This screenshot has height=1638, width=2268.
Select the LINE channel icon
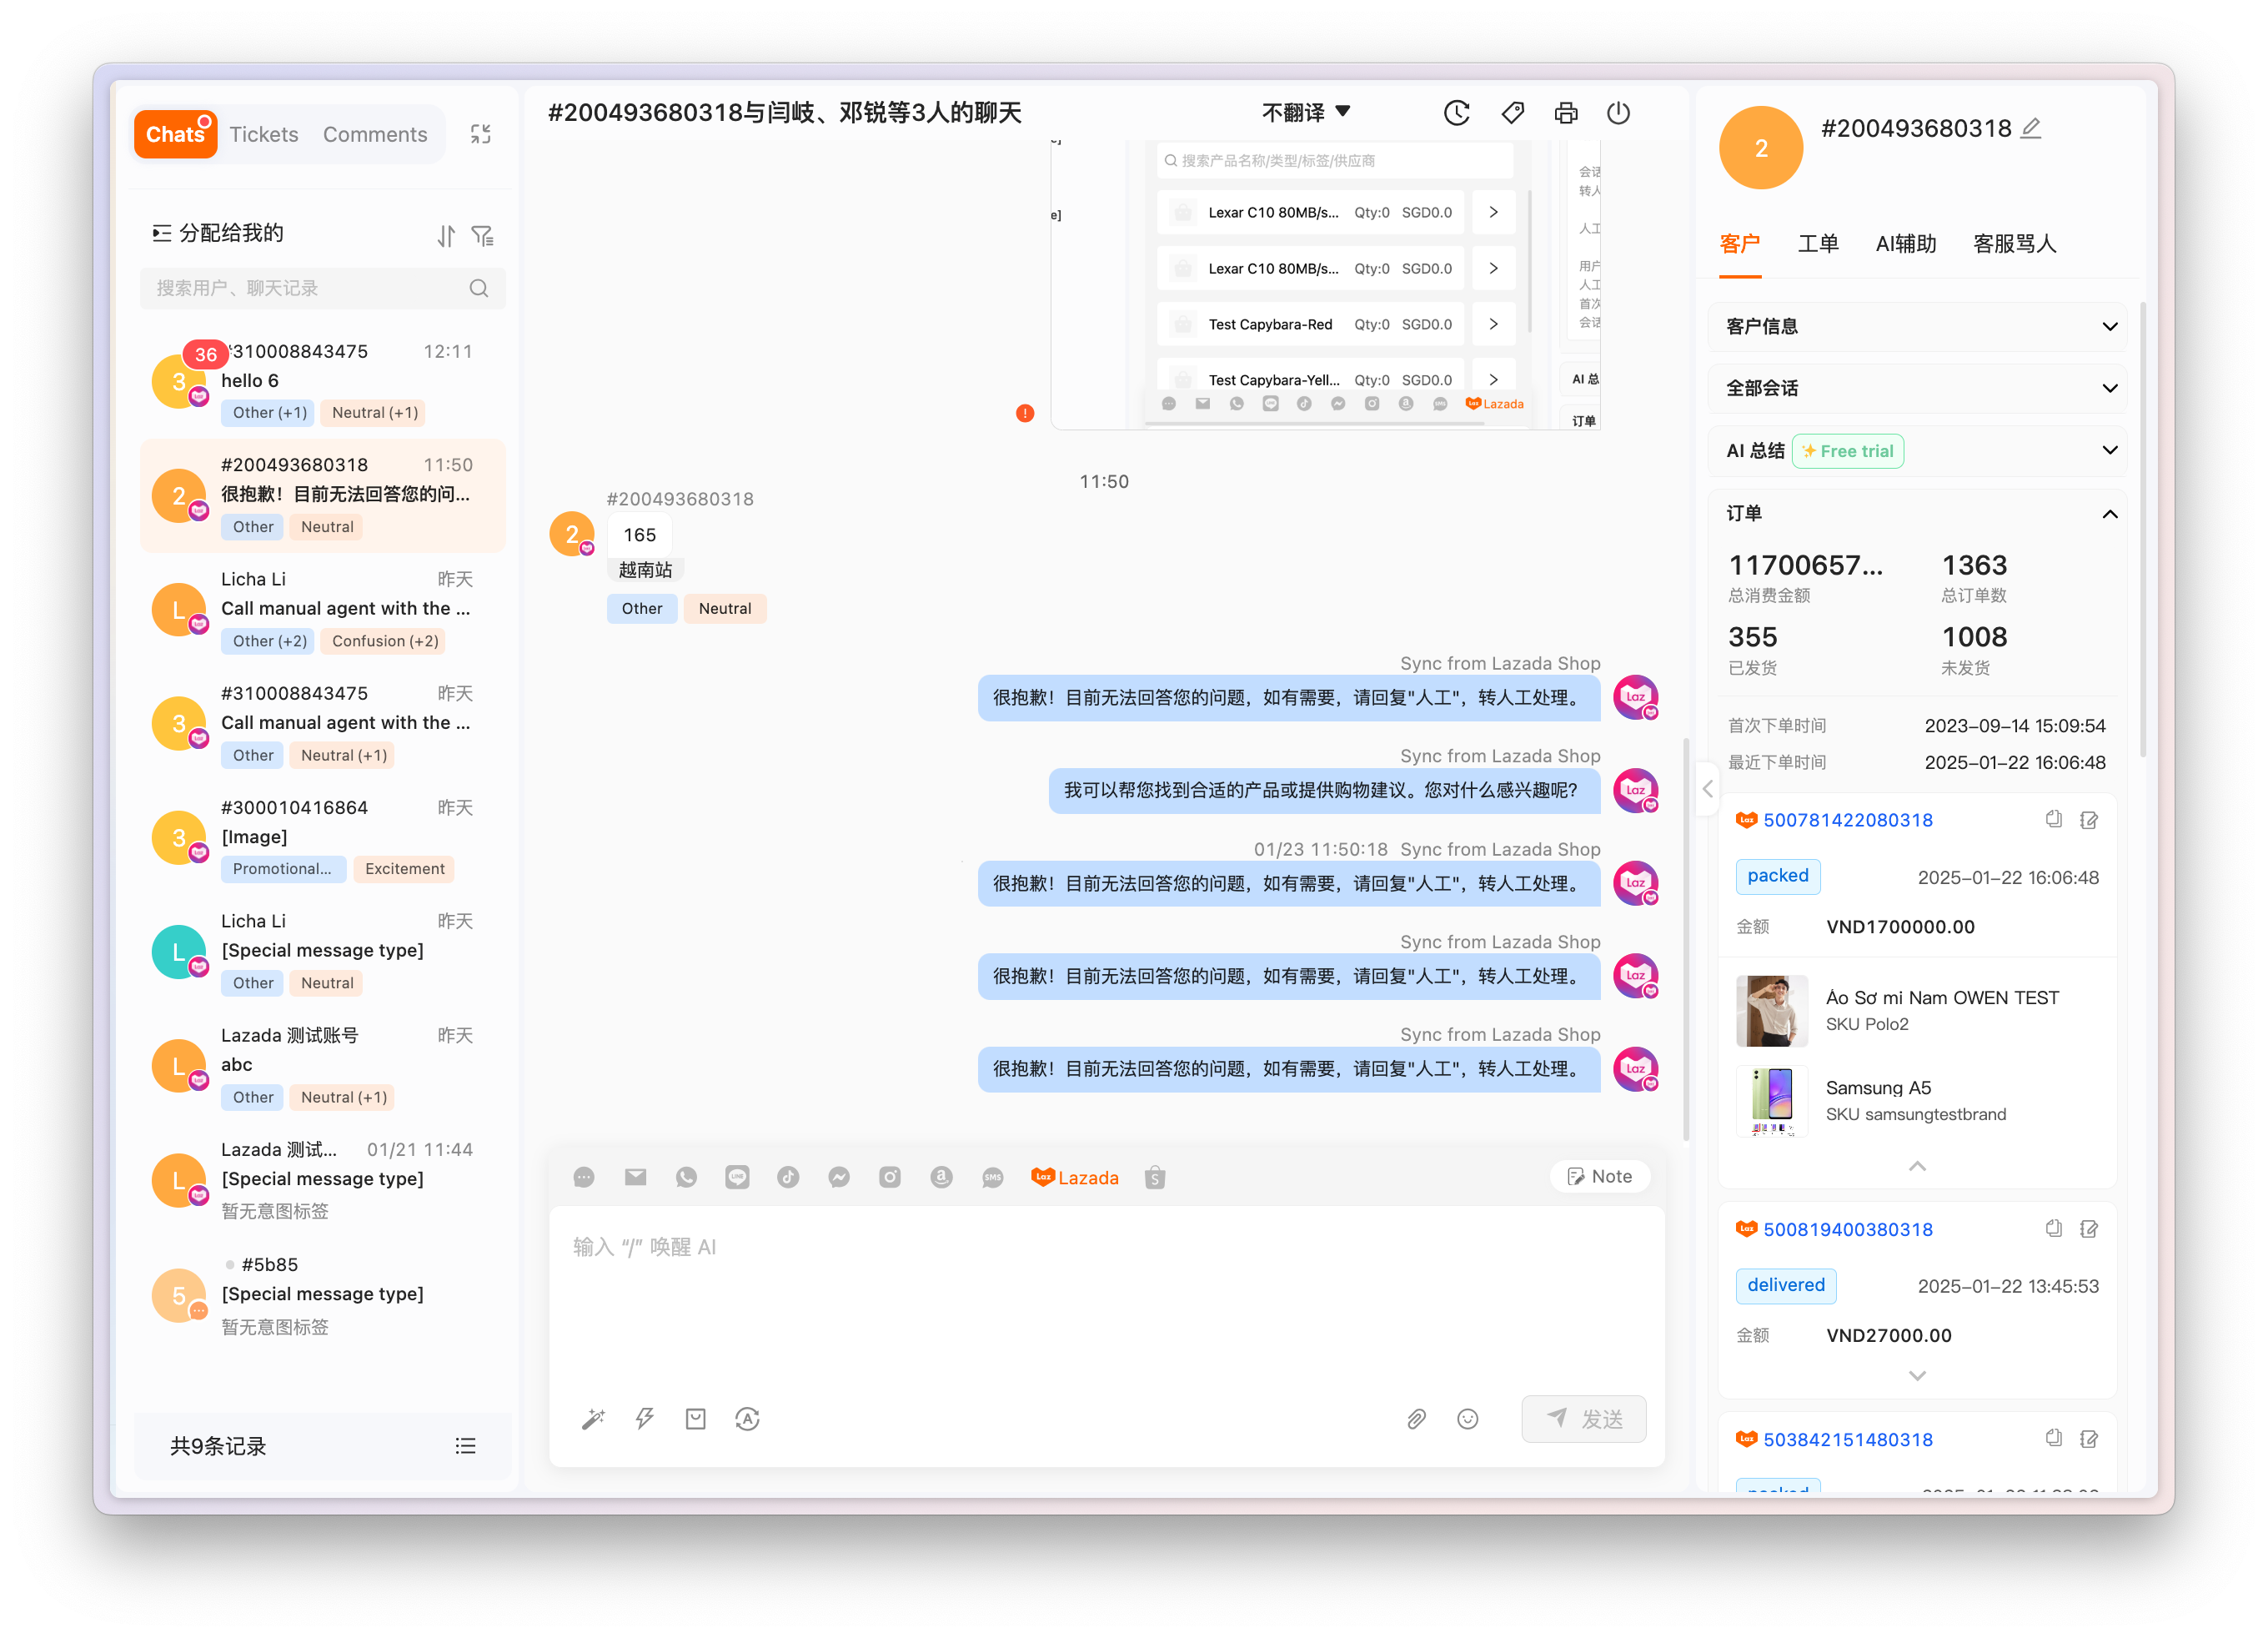(x=737, y=1177)
